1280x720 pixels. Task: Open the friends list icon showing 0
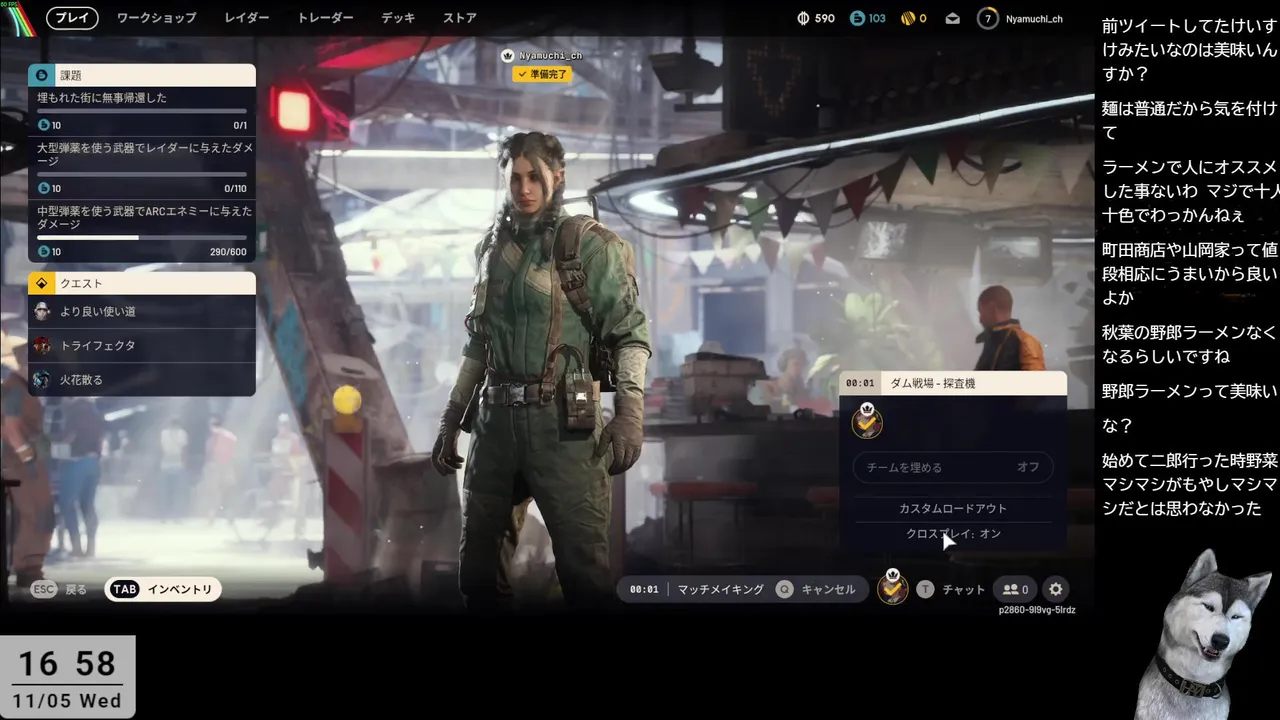1016,589
